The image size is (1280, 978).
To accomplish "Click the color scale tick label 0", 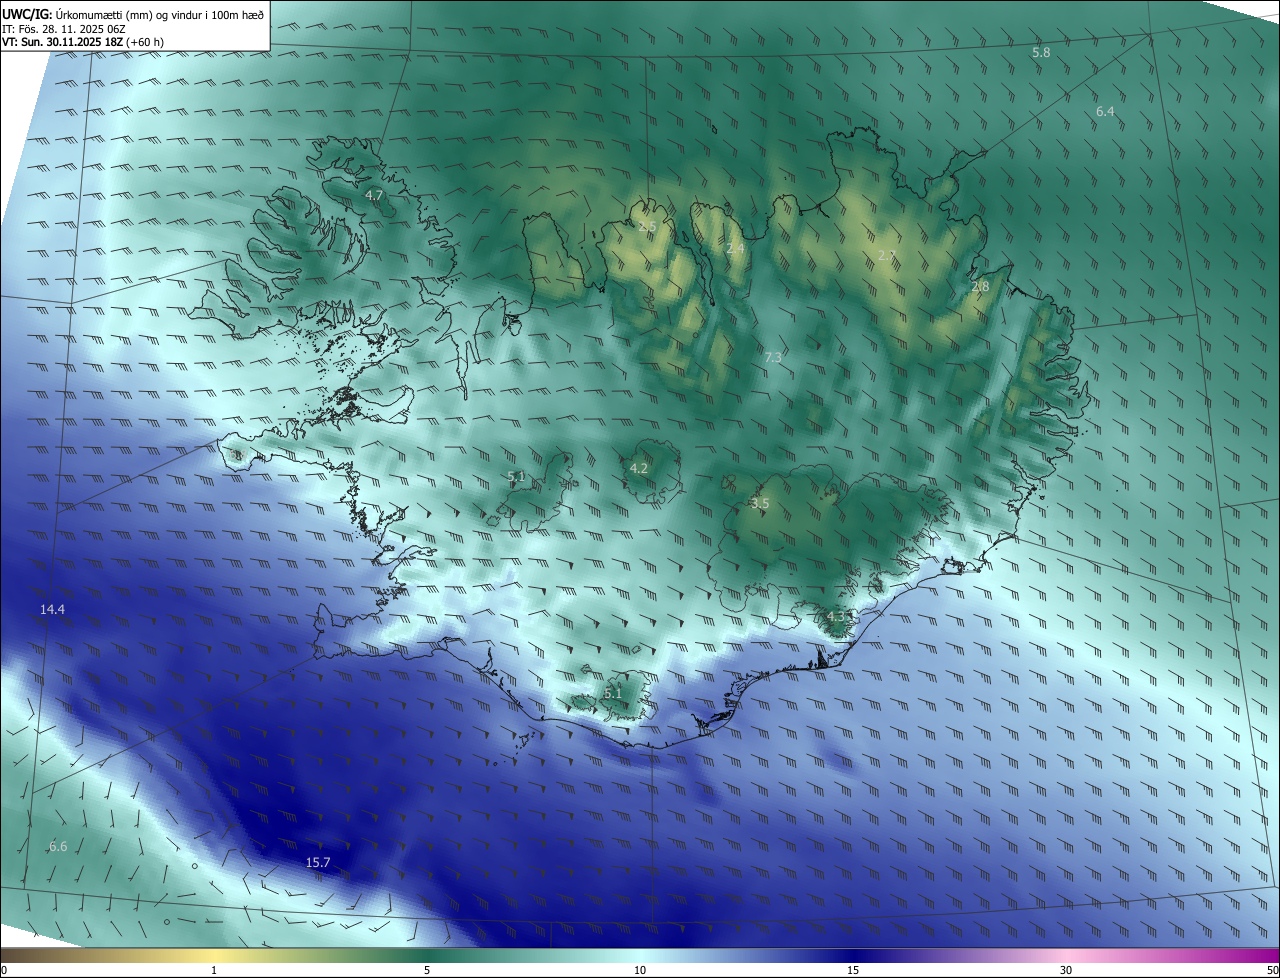I will point(4,971).
